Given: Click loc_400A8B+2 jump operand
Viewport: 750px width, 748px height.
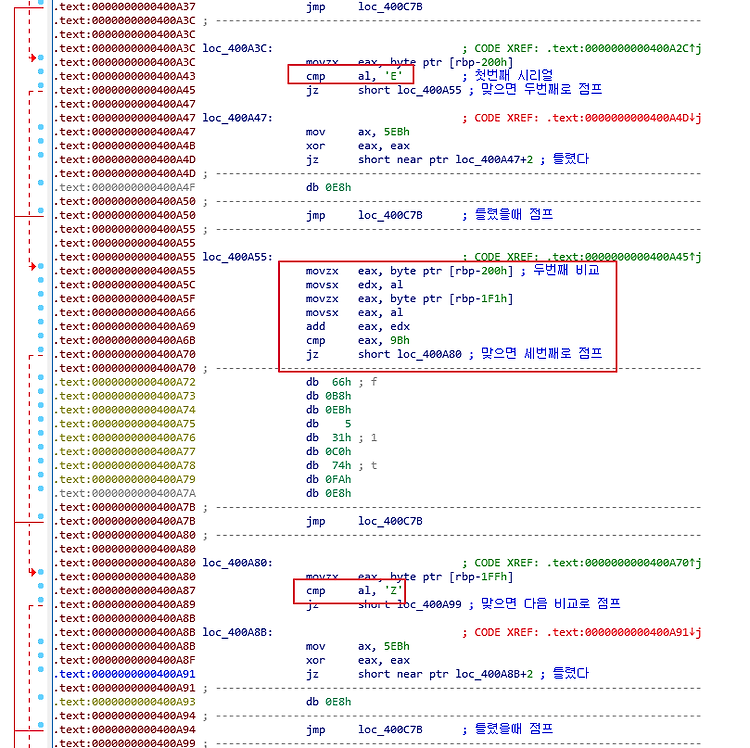Looking at the screenshot, I should tap(494, 673).
